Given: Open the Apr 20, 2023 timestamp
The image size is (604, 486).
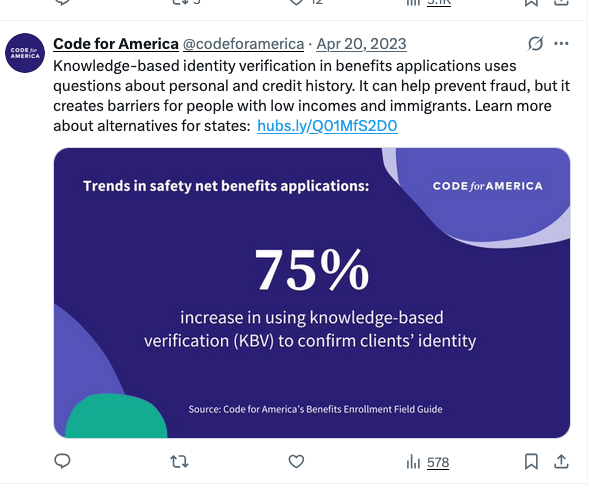Looking at the screenshot, I should (x=361, y=45).
